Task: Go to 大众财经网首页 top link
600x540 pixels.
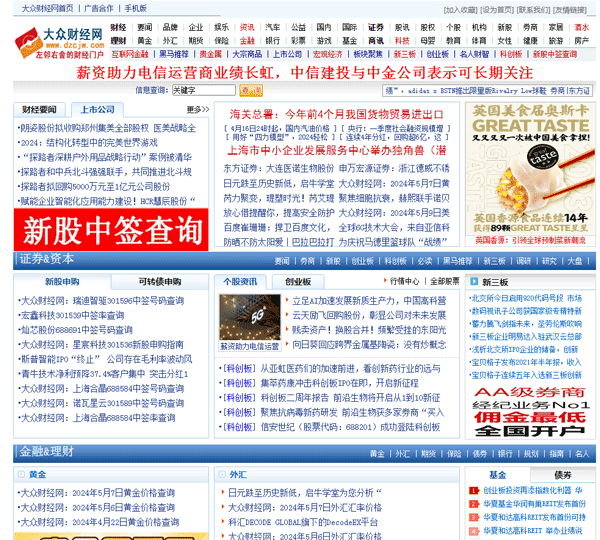Action: tap(47, 8)
